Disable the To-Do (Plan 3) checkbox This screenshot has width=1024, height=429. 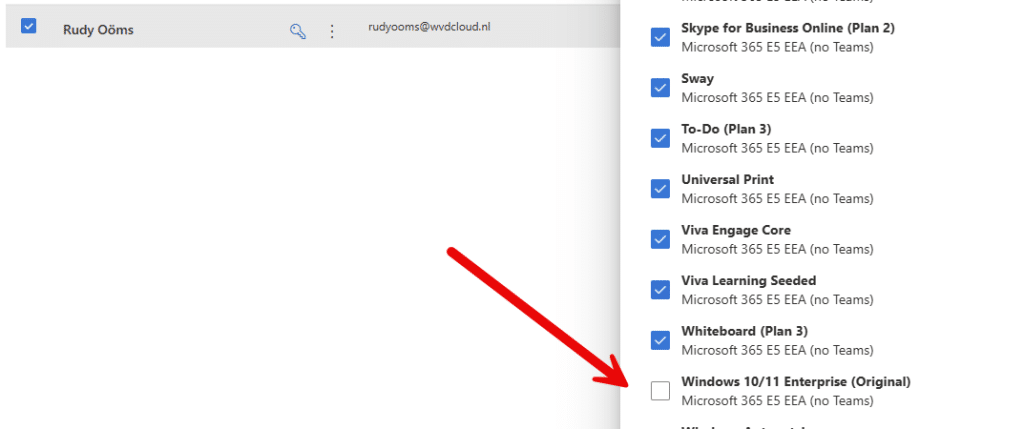[660, 138]
